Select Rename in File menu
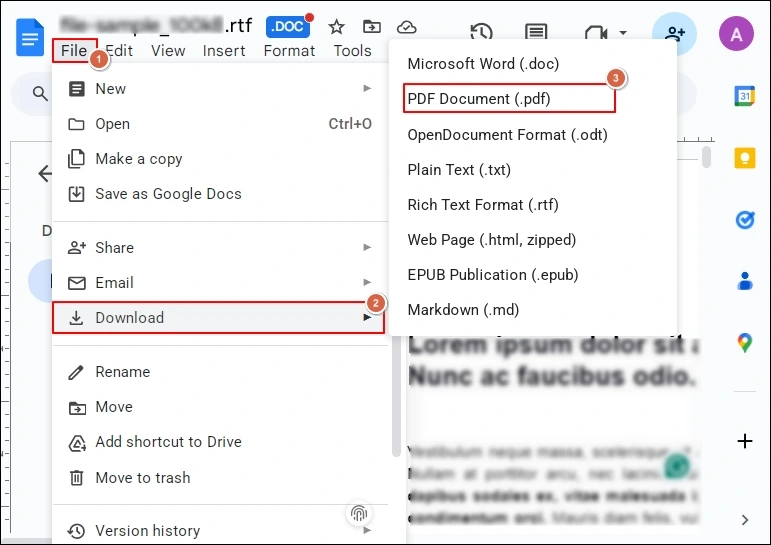 click(x=219, y=372)
